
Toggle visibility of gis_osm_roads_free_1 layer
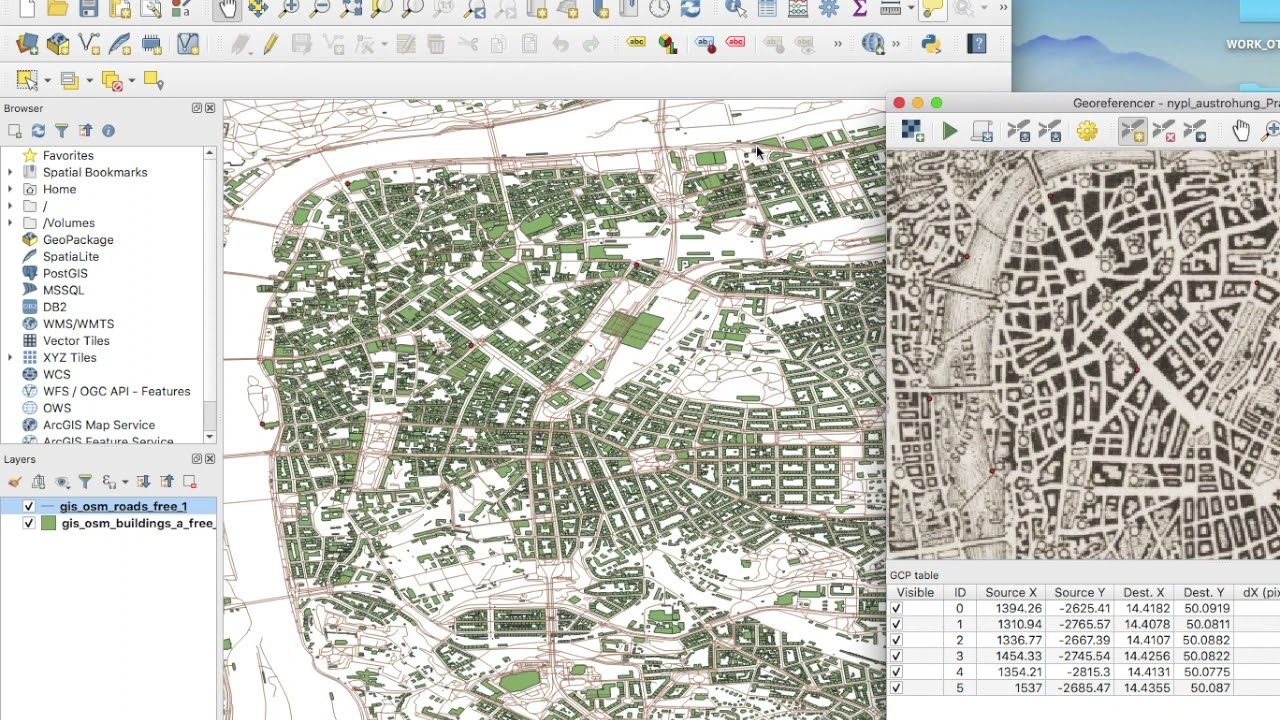(x=29, y=507)
